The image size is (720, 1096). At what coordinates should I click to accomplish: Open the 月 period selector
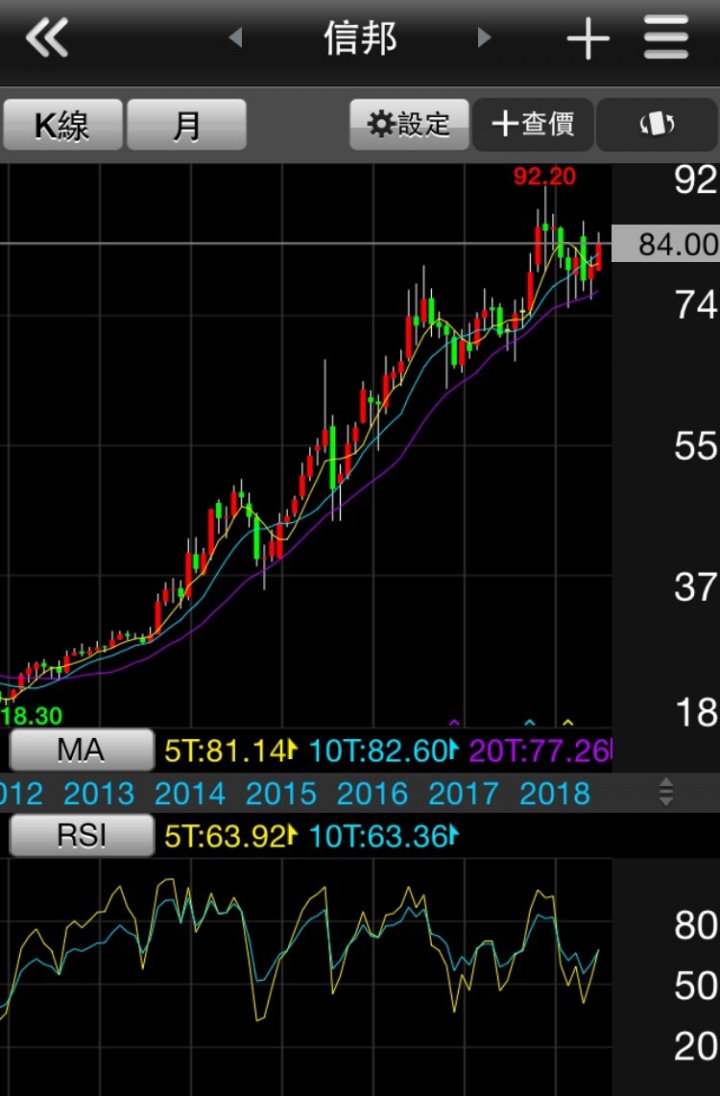187,124
